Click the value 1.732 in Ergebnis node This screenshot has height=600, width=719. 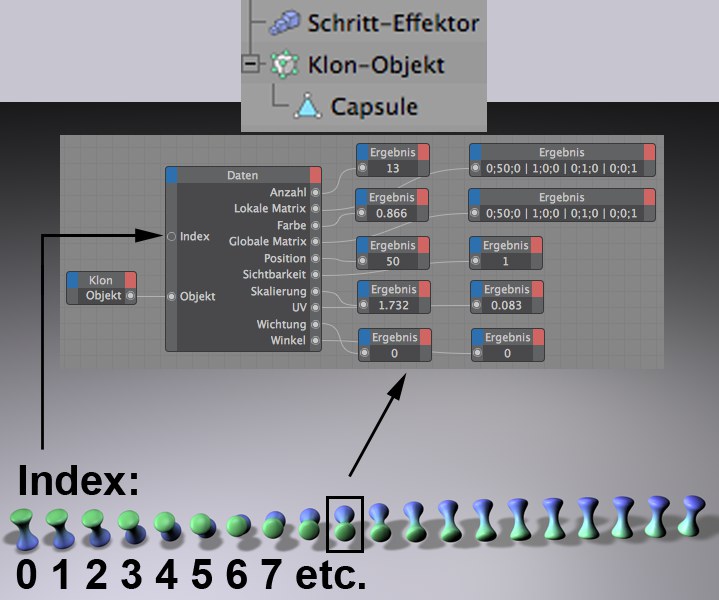coord(393,306)
